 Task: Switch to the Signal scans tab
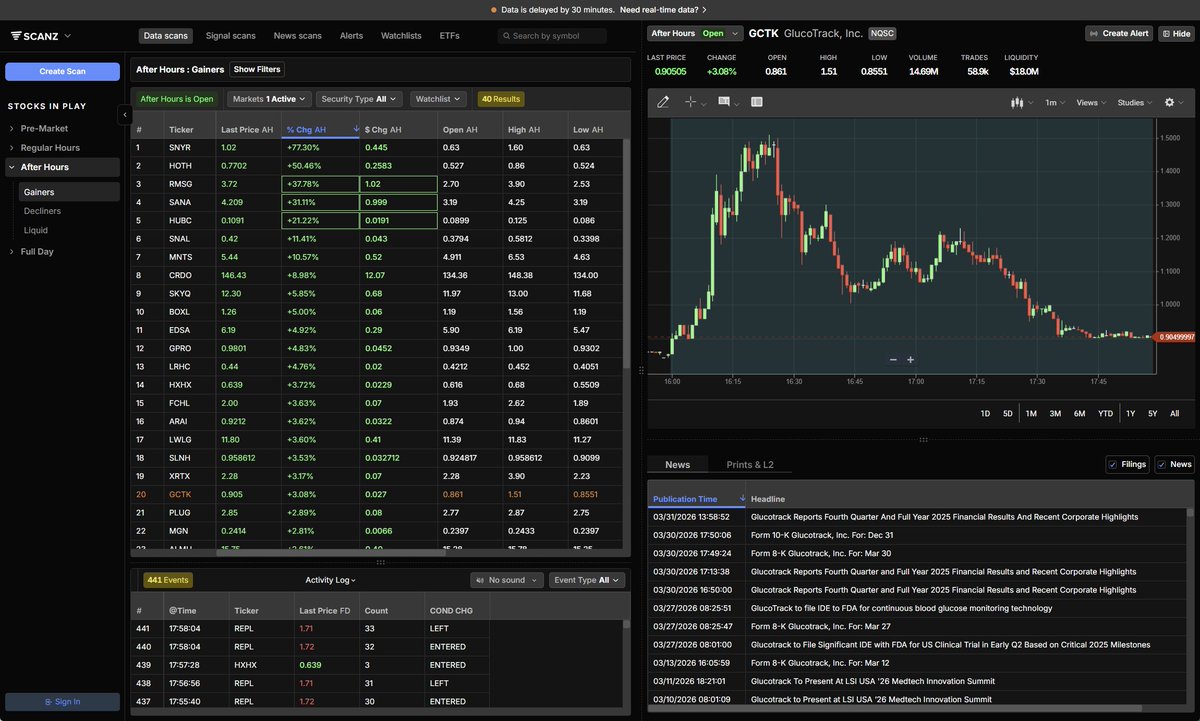tap(230, 36)
